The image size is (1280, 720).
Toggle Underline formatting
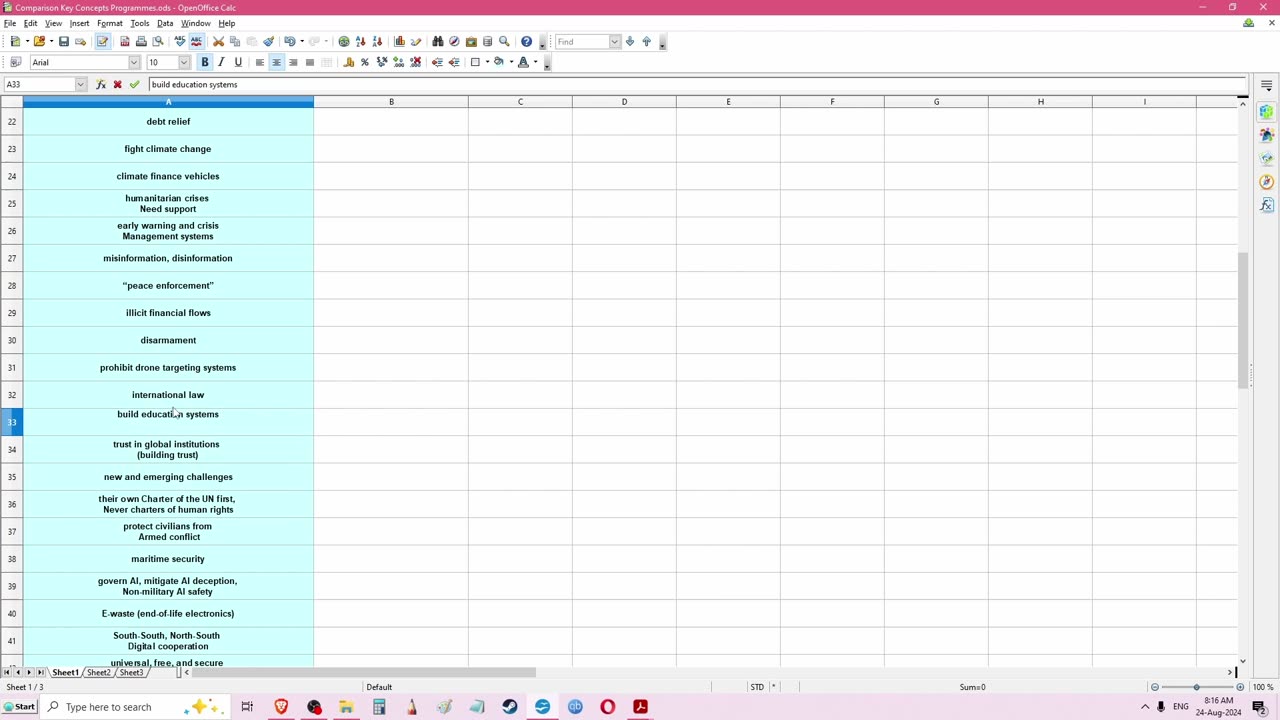(x=238, y=62)
